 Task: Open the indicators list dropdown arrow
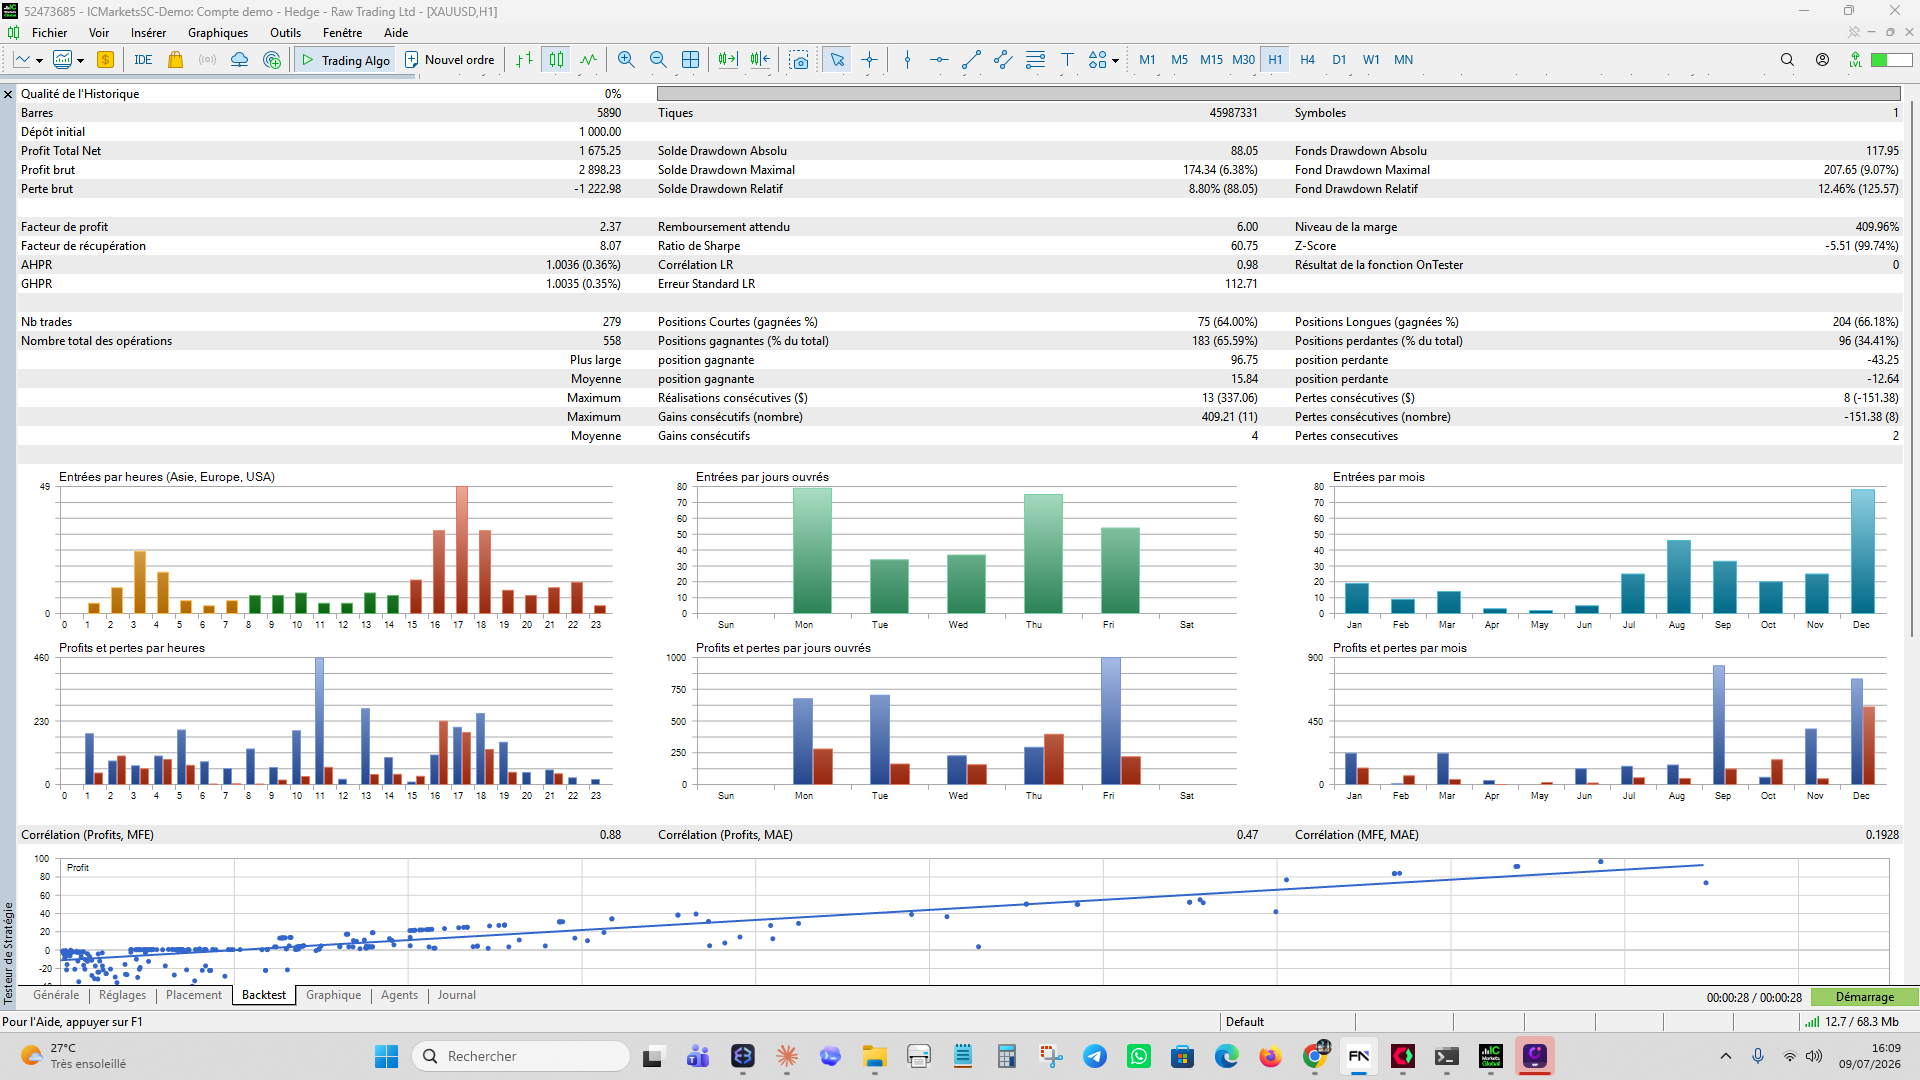[80, 61]
